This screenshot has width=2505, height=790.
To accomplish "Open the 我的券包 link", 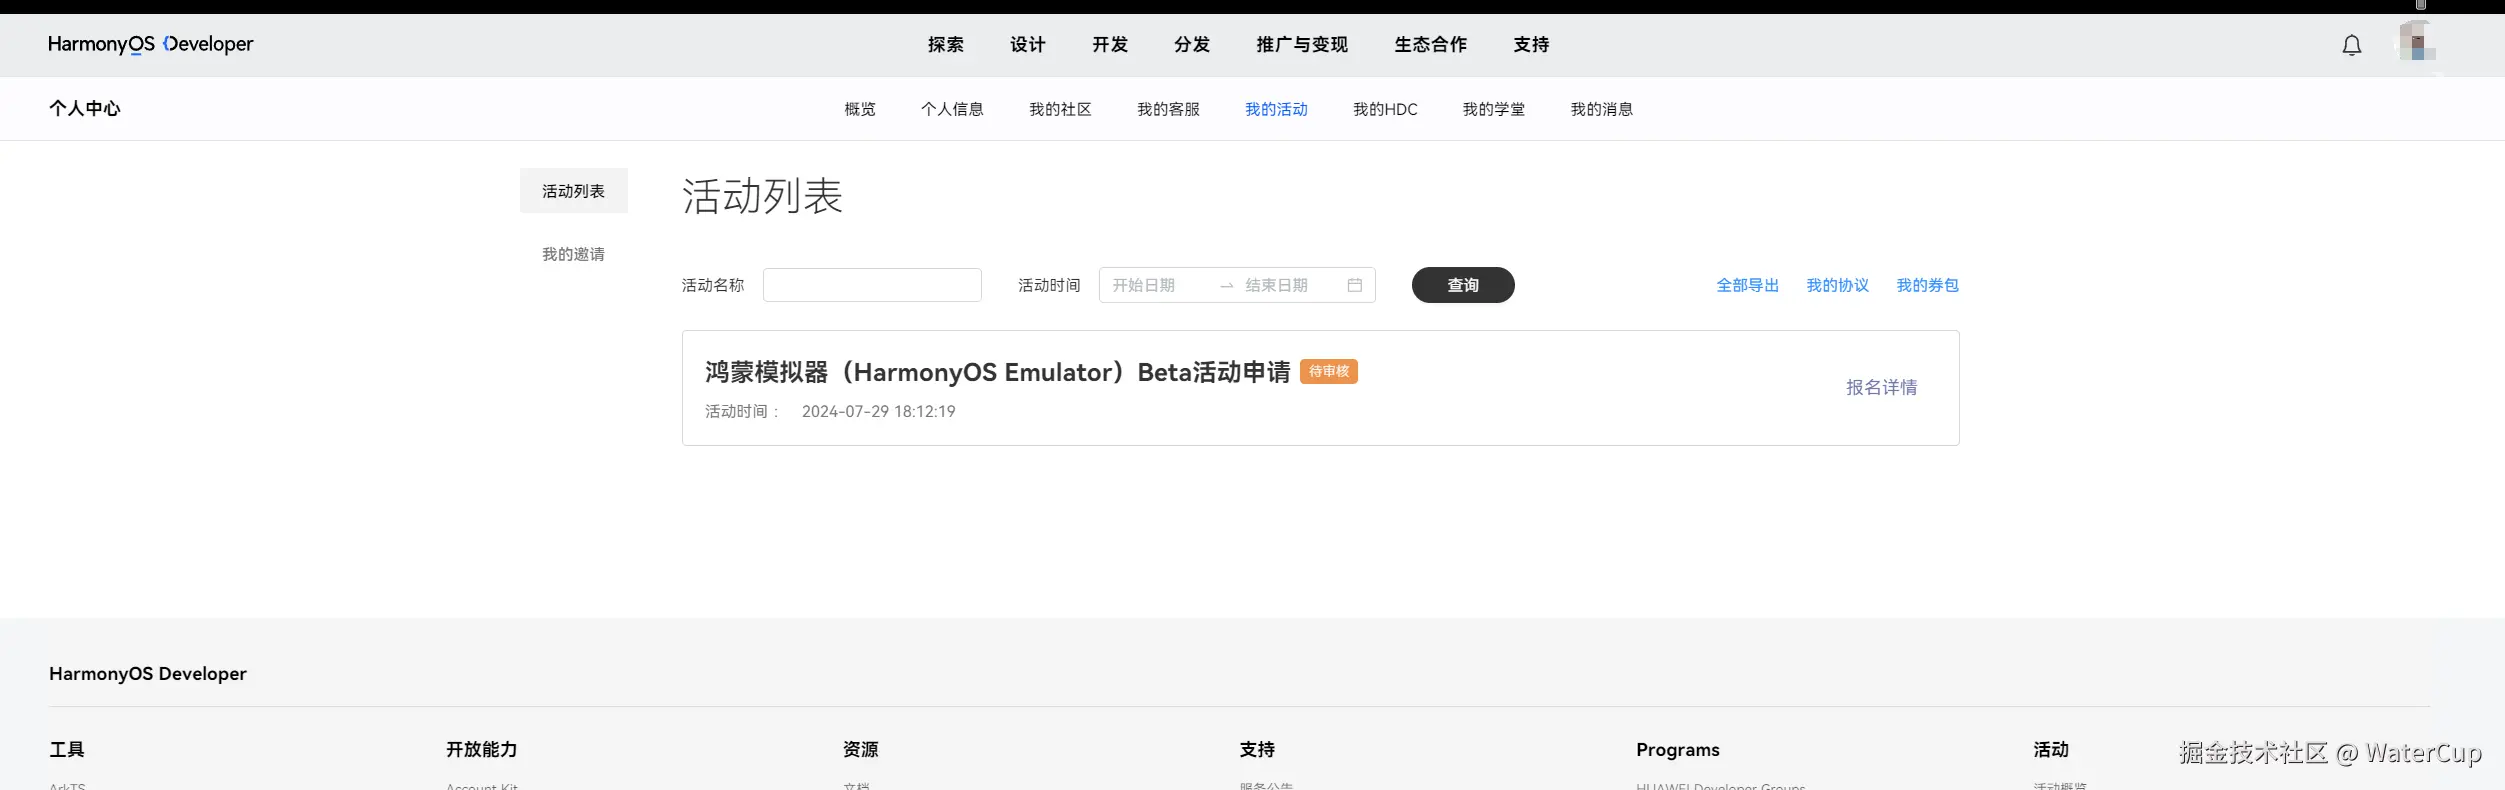I will [x=1928, y=285].
